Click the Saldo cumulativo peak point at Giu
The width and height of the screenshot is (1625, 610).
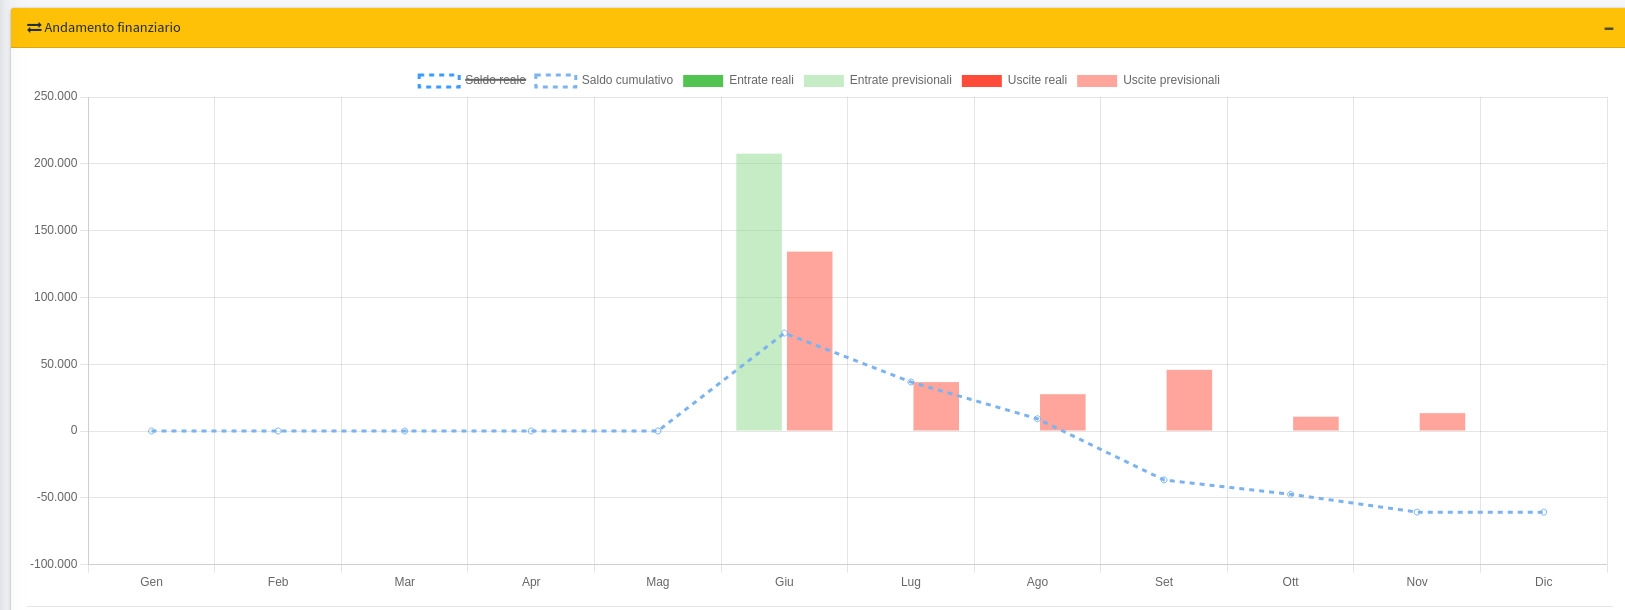tap(784, 333)
